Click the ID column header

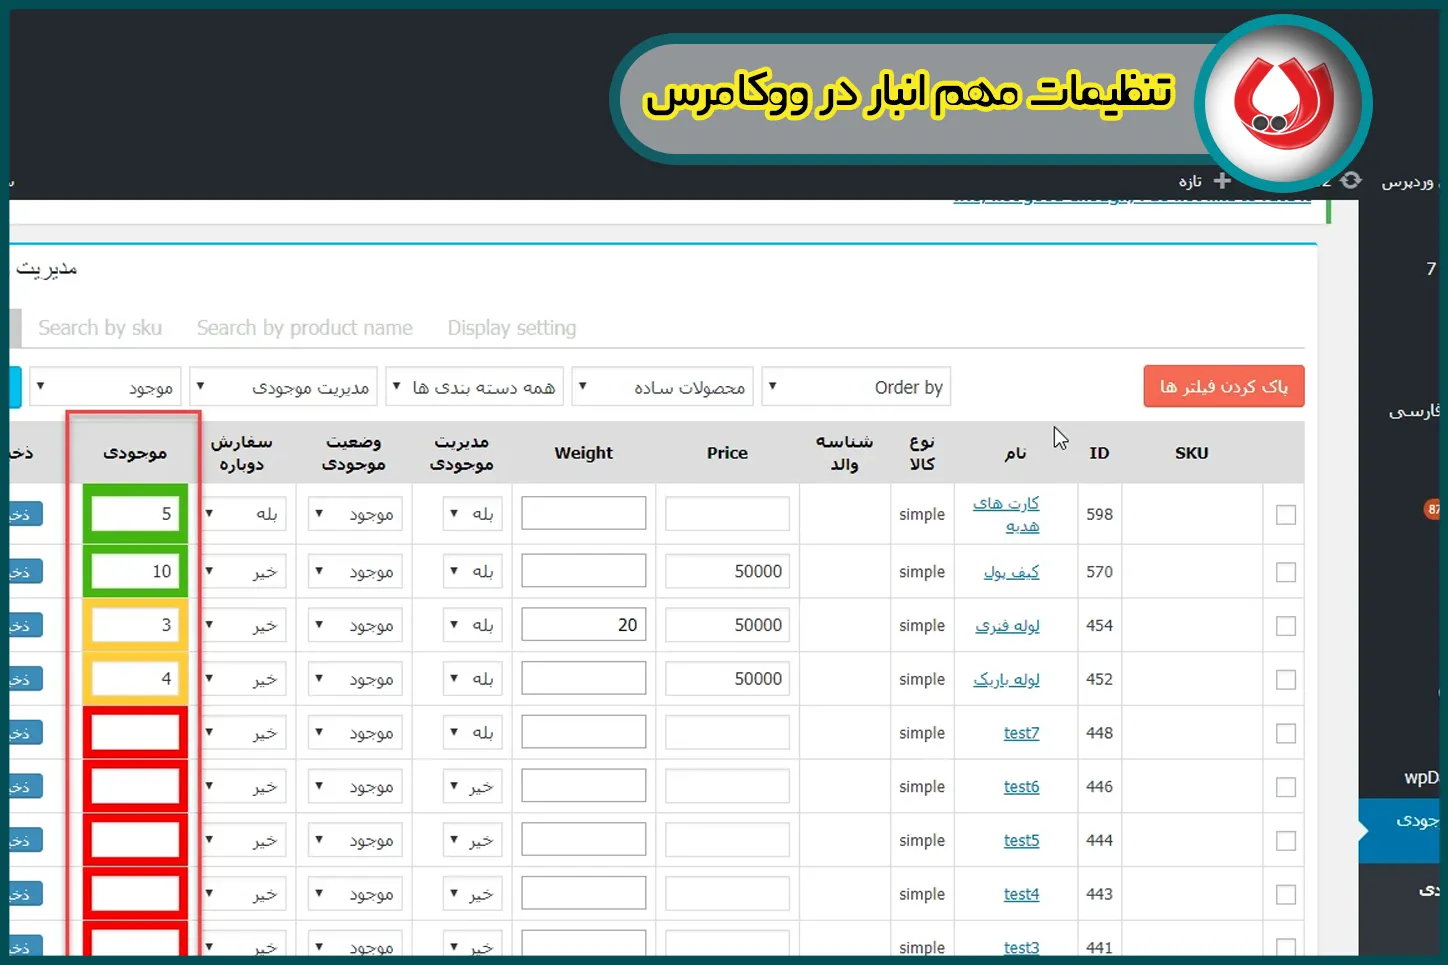1099,453
